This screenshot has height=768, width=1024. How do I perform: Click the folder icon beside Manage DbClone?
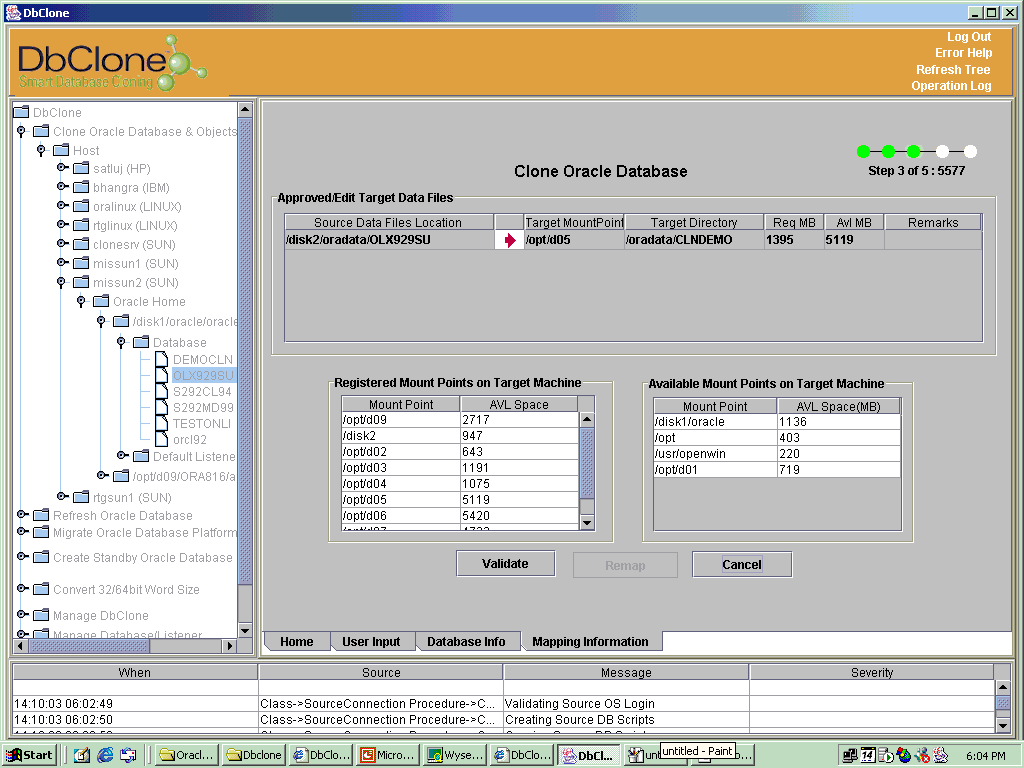[x=41, y=615]
